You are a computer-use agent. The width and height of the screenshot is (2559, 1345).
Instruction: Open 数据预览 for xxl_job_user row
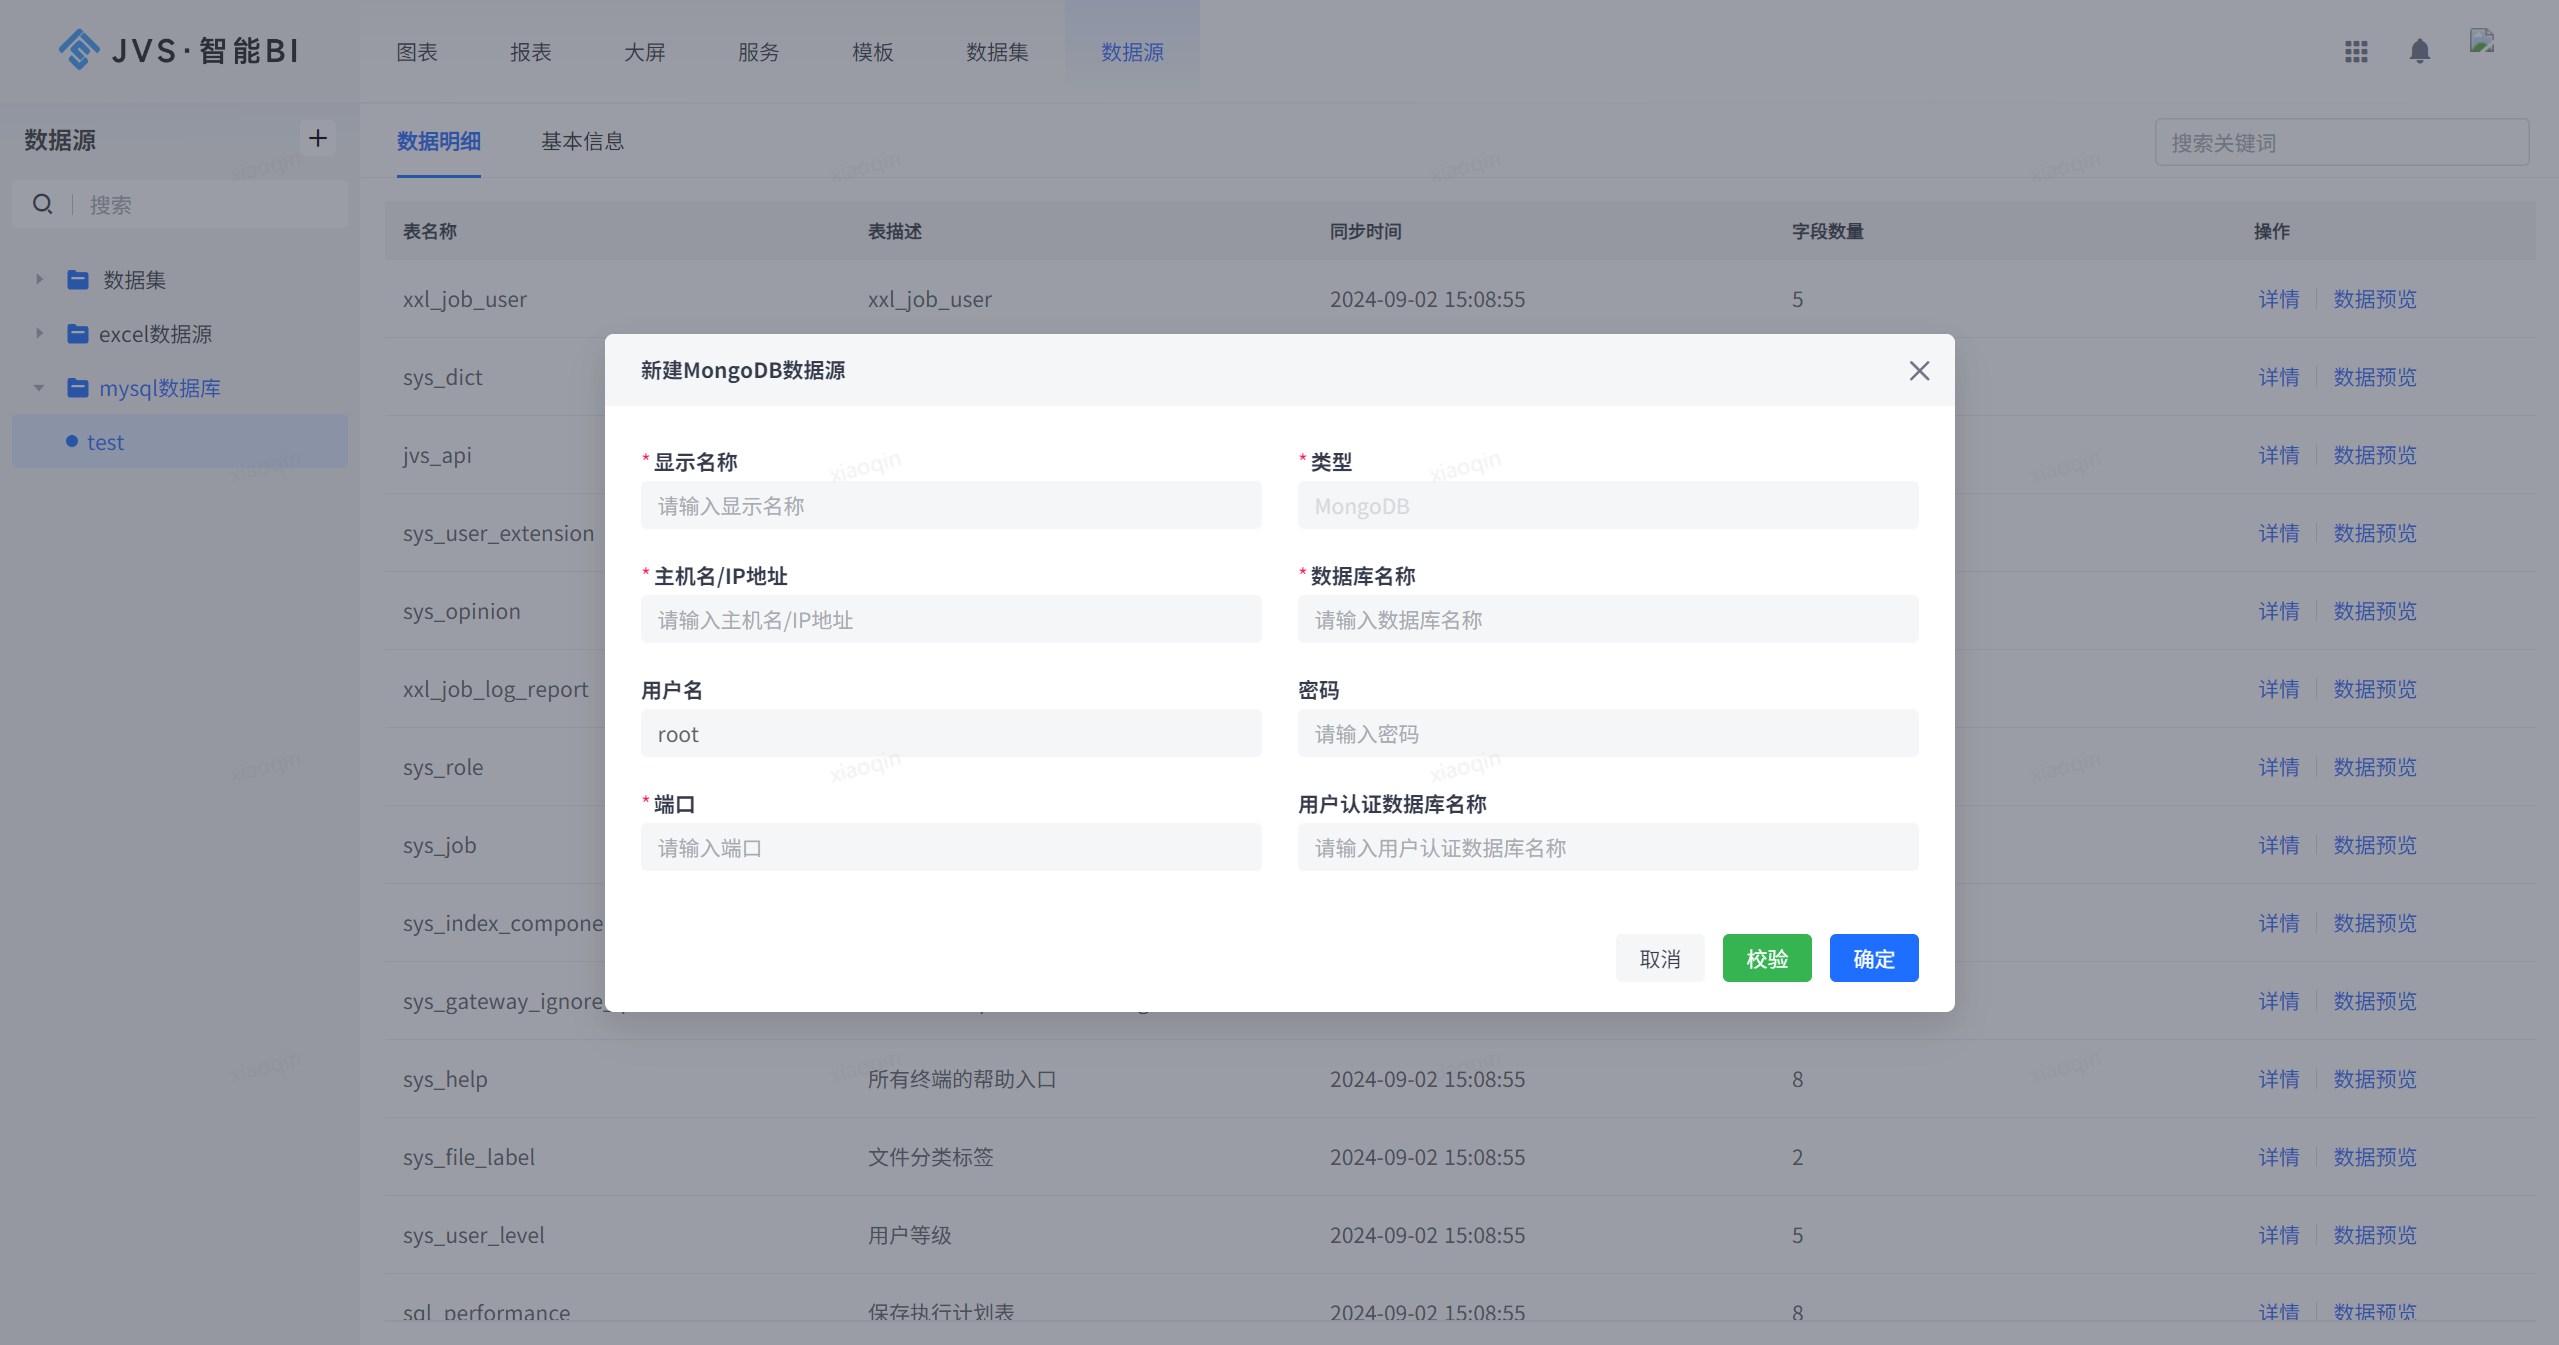coord(2374,299)
